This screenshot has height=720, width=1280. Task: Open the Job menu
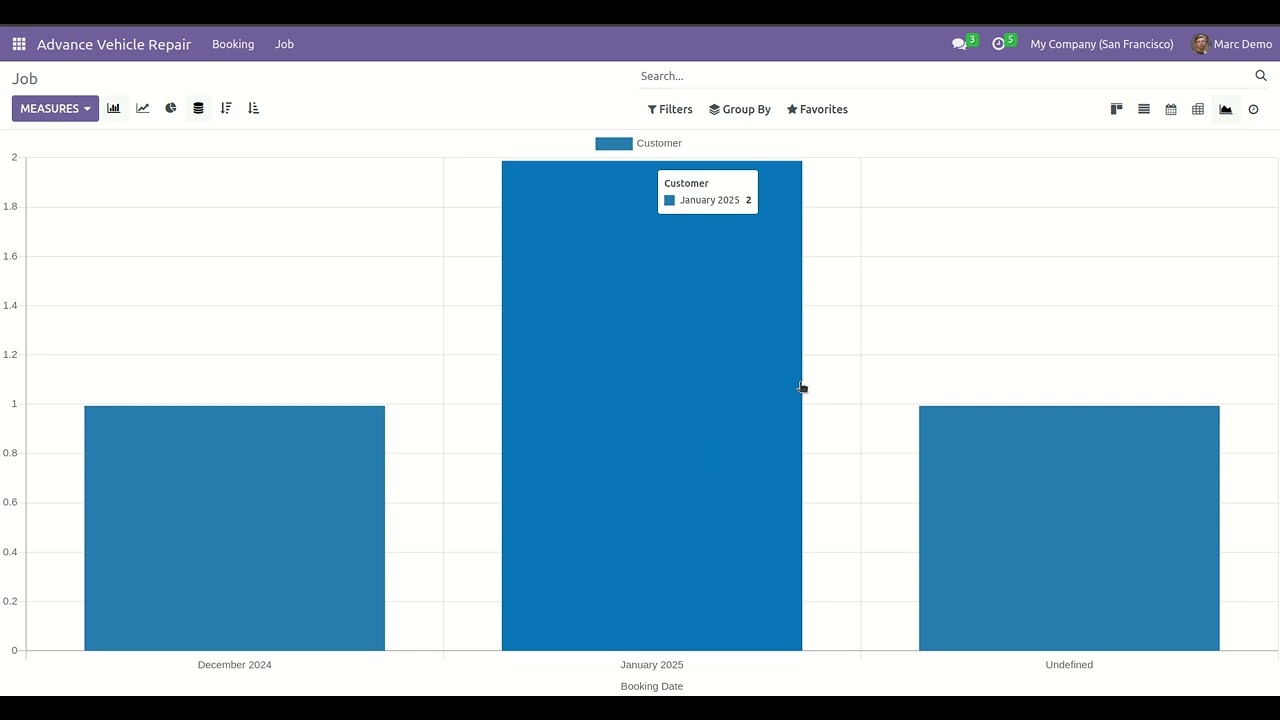284,44
